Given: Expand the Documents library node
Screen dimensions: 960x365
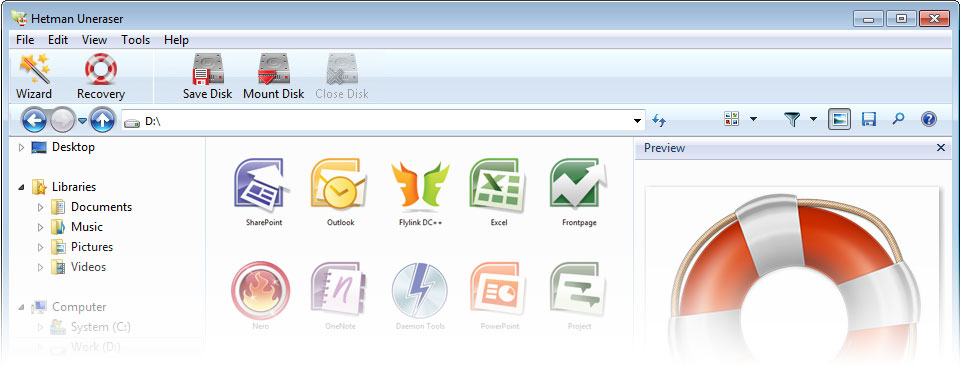Looking at the screenshot, I should [x=40, y=208].
